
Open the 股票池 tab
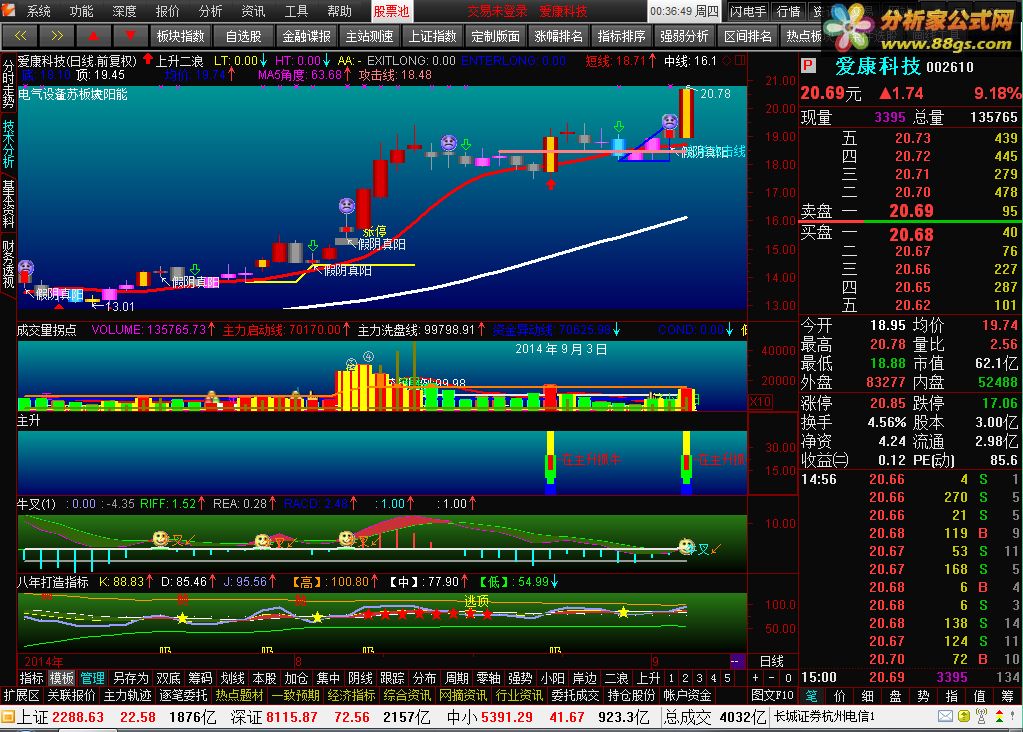point(391,11)
